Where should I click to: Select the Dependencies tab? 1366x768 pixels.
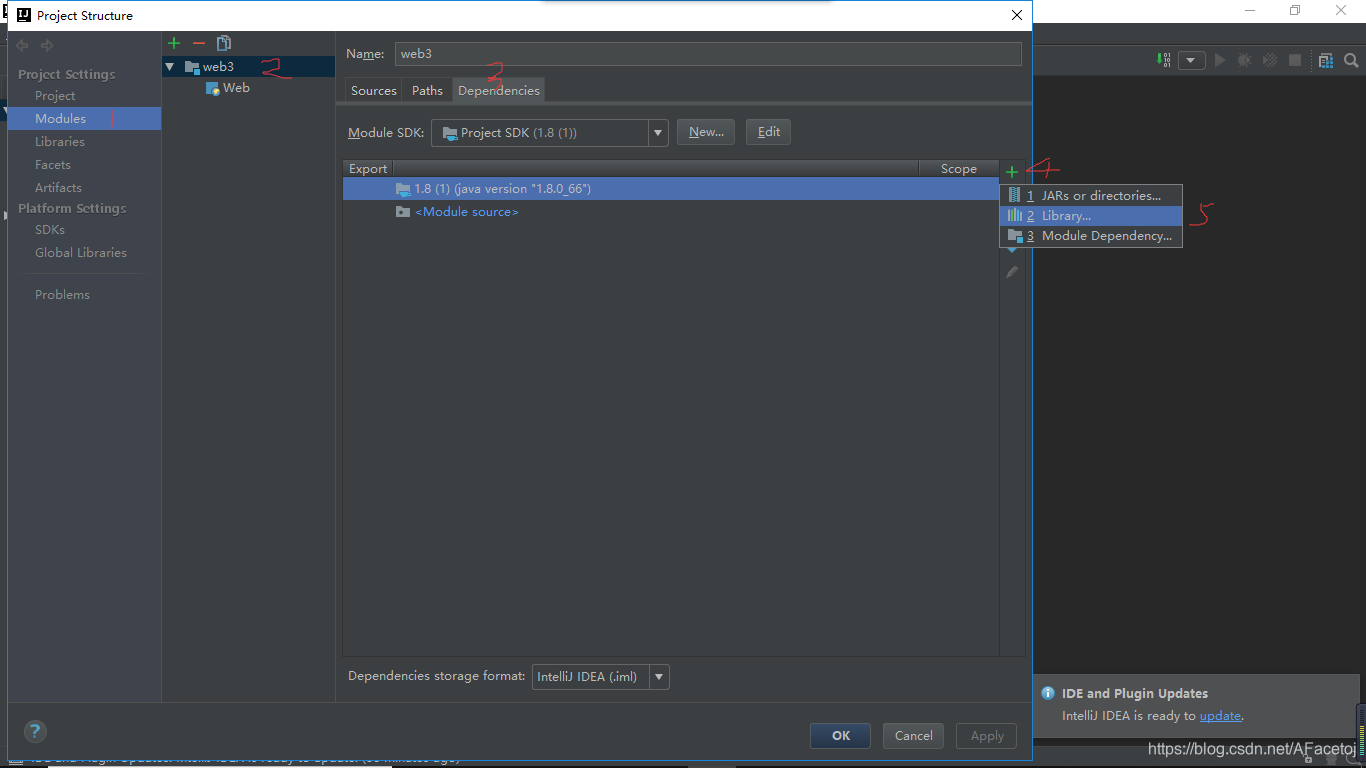(x=499, y=90)
